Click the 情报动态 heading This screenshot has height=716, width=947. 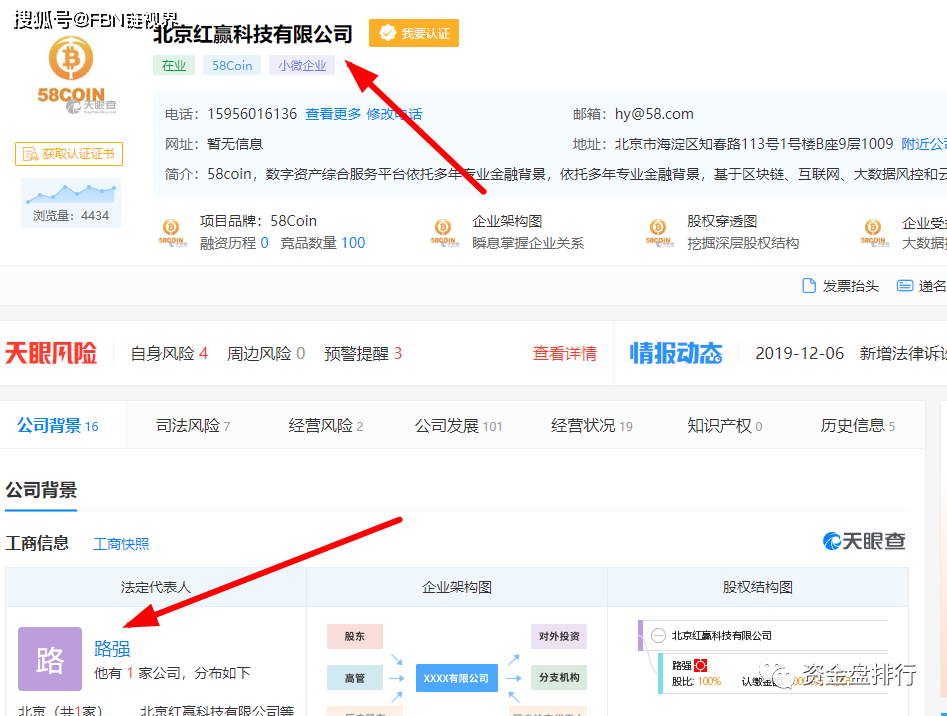tap(676, 353)
